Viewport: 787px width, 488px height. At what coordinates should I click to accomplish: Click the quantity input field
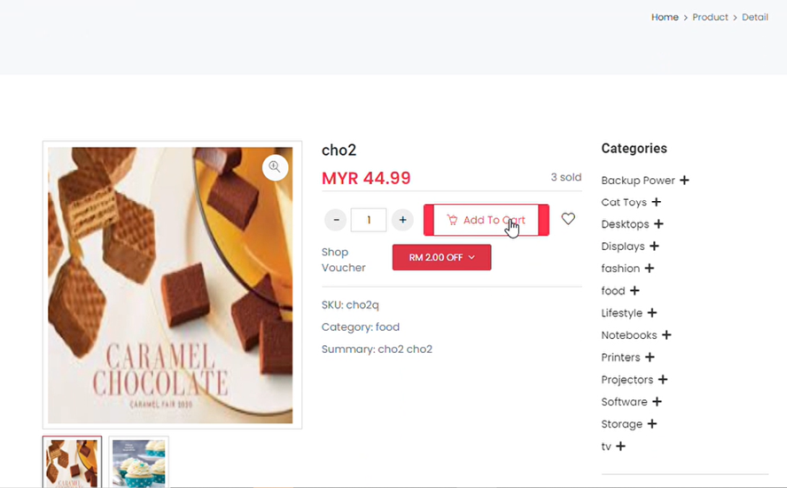click(369, 220)
